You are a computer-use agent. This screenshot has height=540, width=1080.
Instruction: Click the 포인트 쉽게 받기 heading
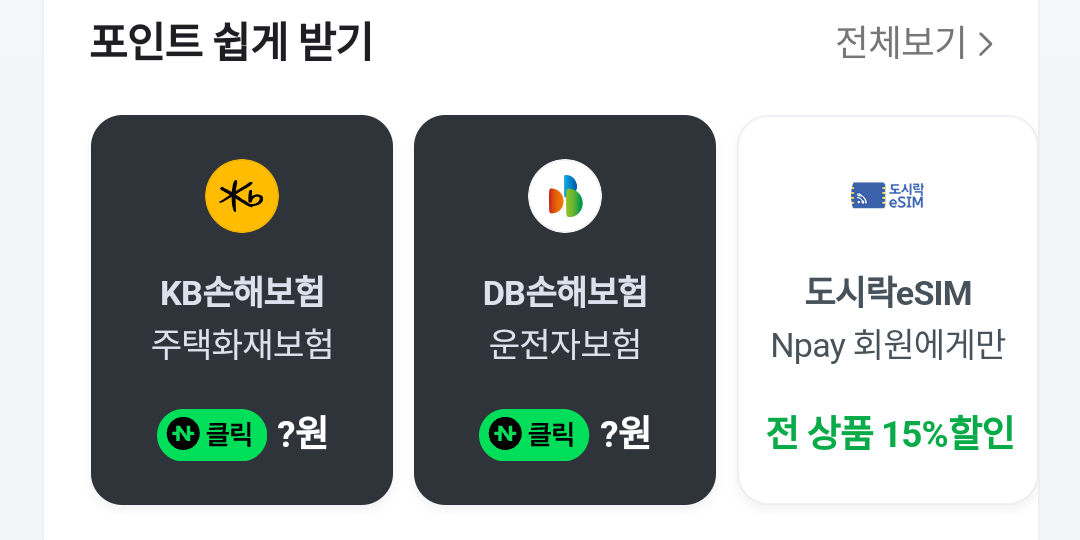(x=231, y=43)
